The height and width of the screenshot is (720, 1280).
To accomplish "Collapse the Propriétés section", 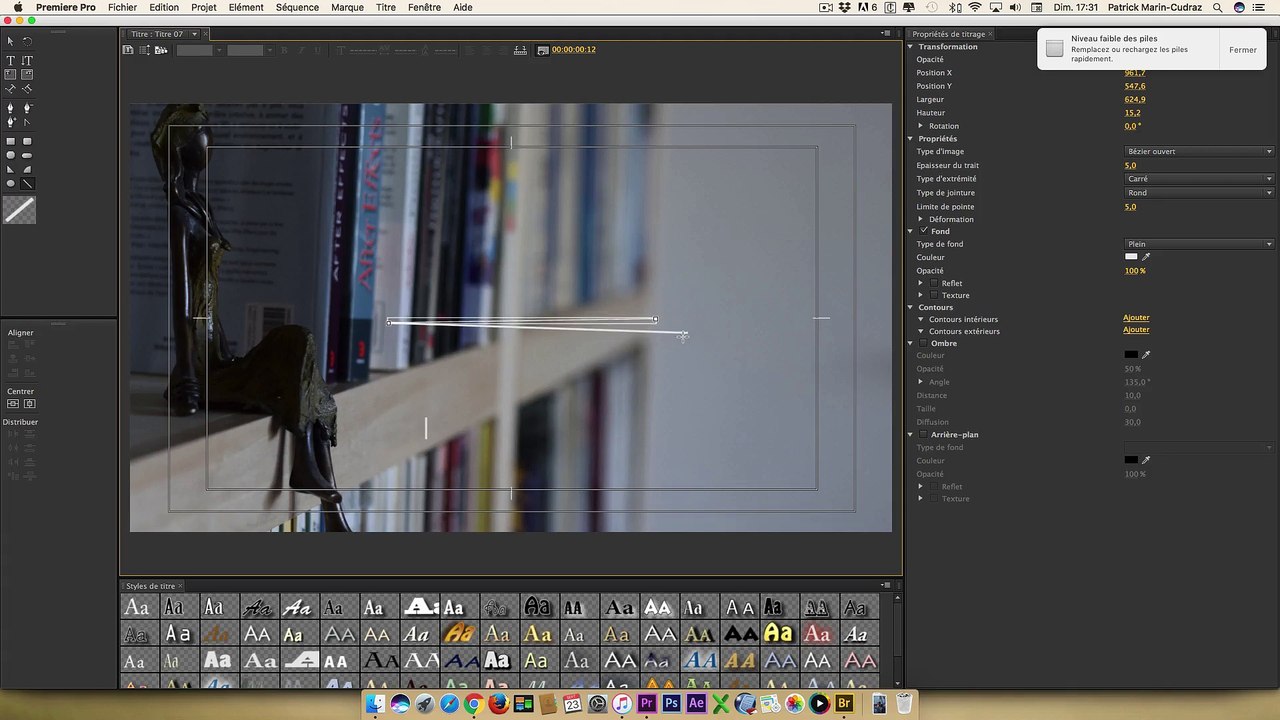I will 911,139.
